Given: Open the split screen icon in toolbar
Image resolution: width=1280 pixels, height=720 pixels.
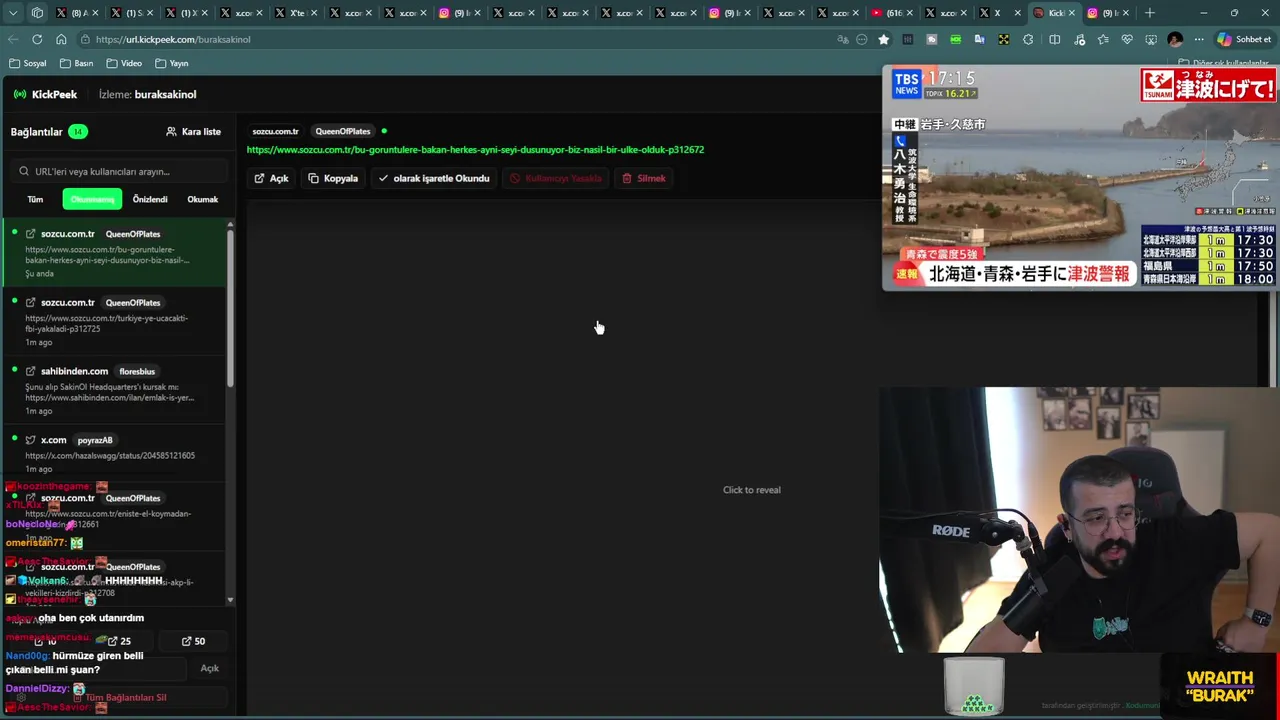Looking at the screenshot, I should pyautogui.click(x=1054, y=39).
